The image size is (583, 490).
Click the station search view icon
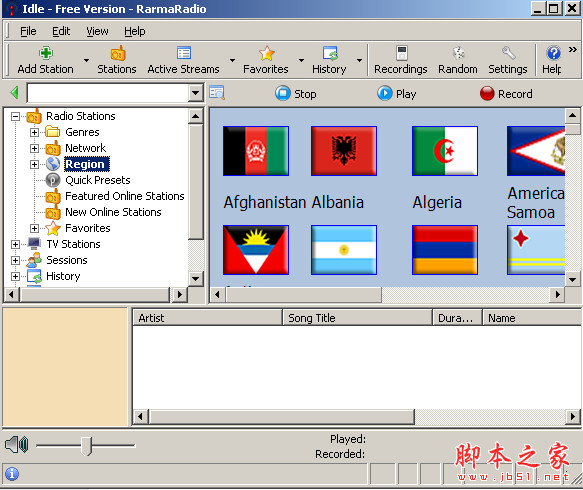[217, 93]
